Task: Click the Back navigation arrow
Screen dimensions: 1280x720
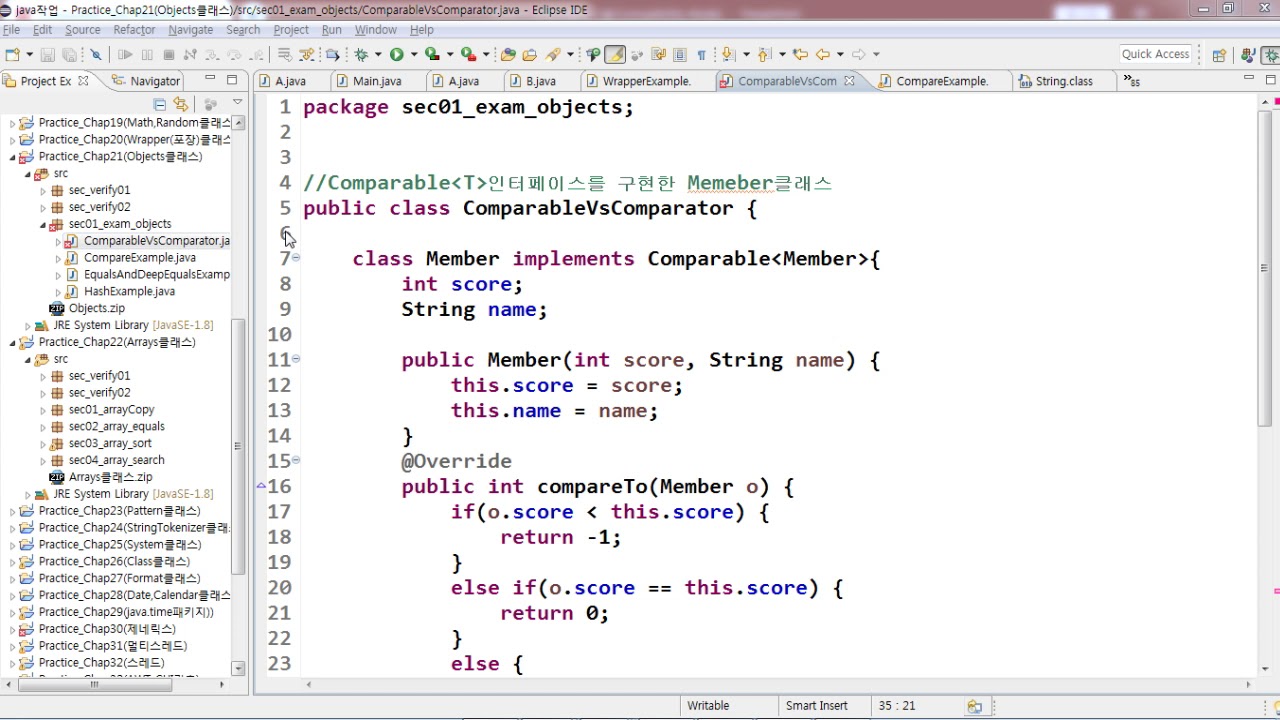Action: coord(823,55)
